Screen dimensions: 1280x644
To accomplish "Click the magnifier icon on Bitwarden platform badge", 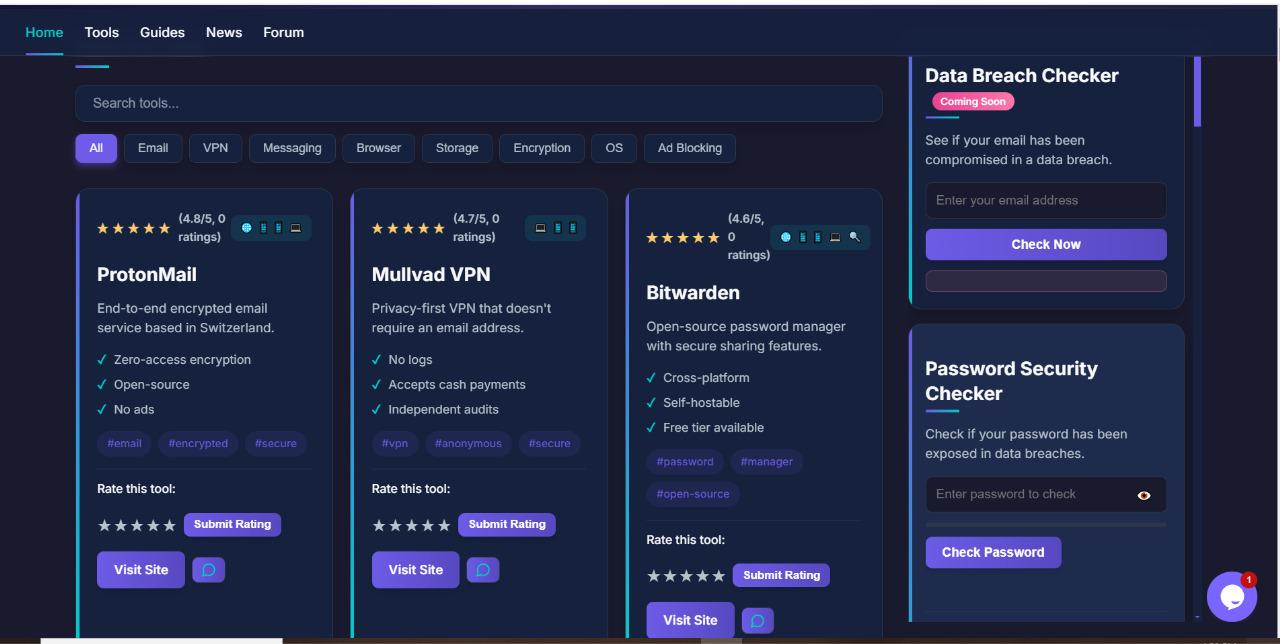I will [x=854, y=237].
